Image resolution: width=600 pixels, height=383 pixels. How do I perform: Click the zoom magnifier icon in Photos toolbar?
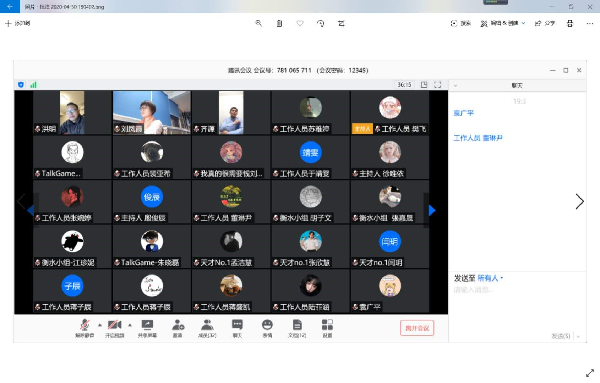coord(259,23)
